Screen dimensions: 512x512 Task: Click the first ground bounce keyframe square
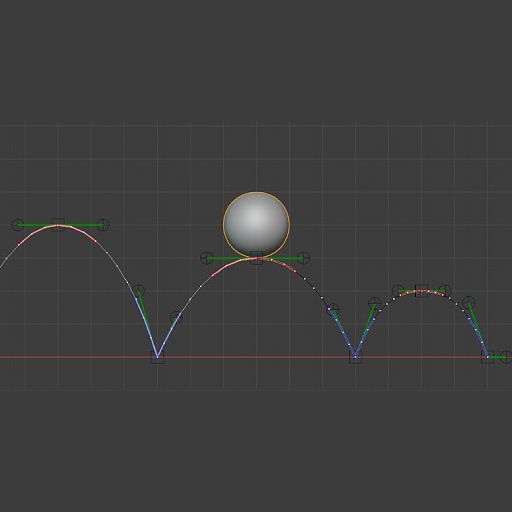tap(157, 357)
